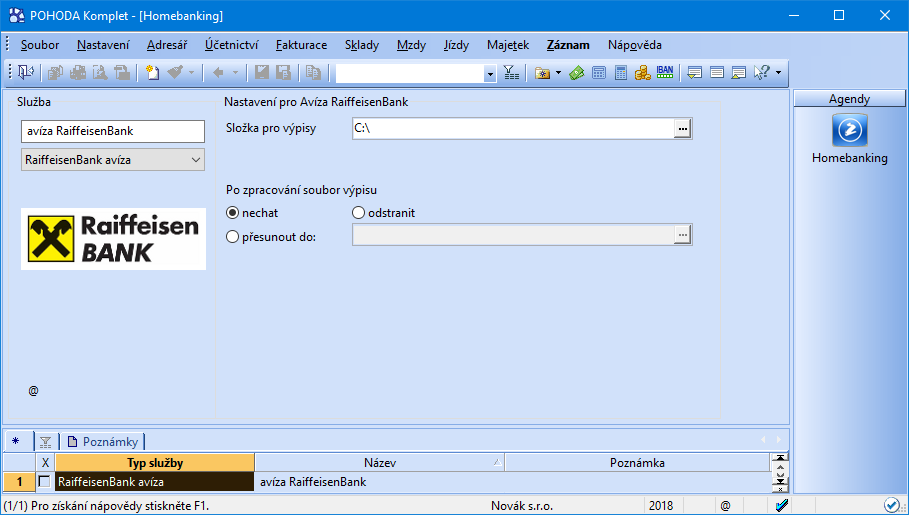The width and height of the screenshot is (909, 515).
Task: Open the Fakturace menu
Action: [301, 45]
